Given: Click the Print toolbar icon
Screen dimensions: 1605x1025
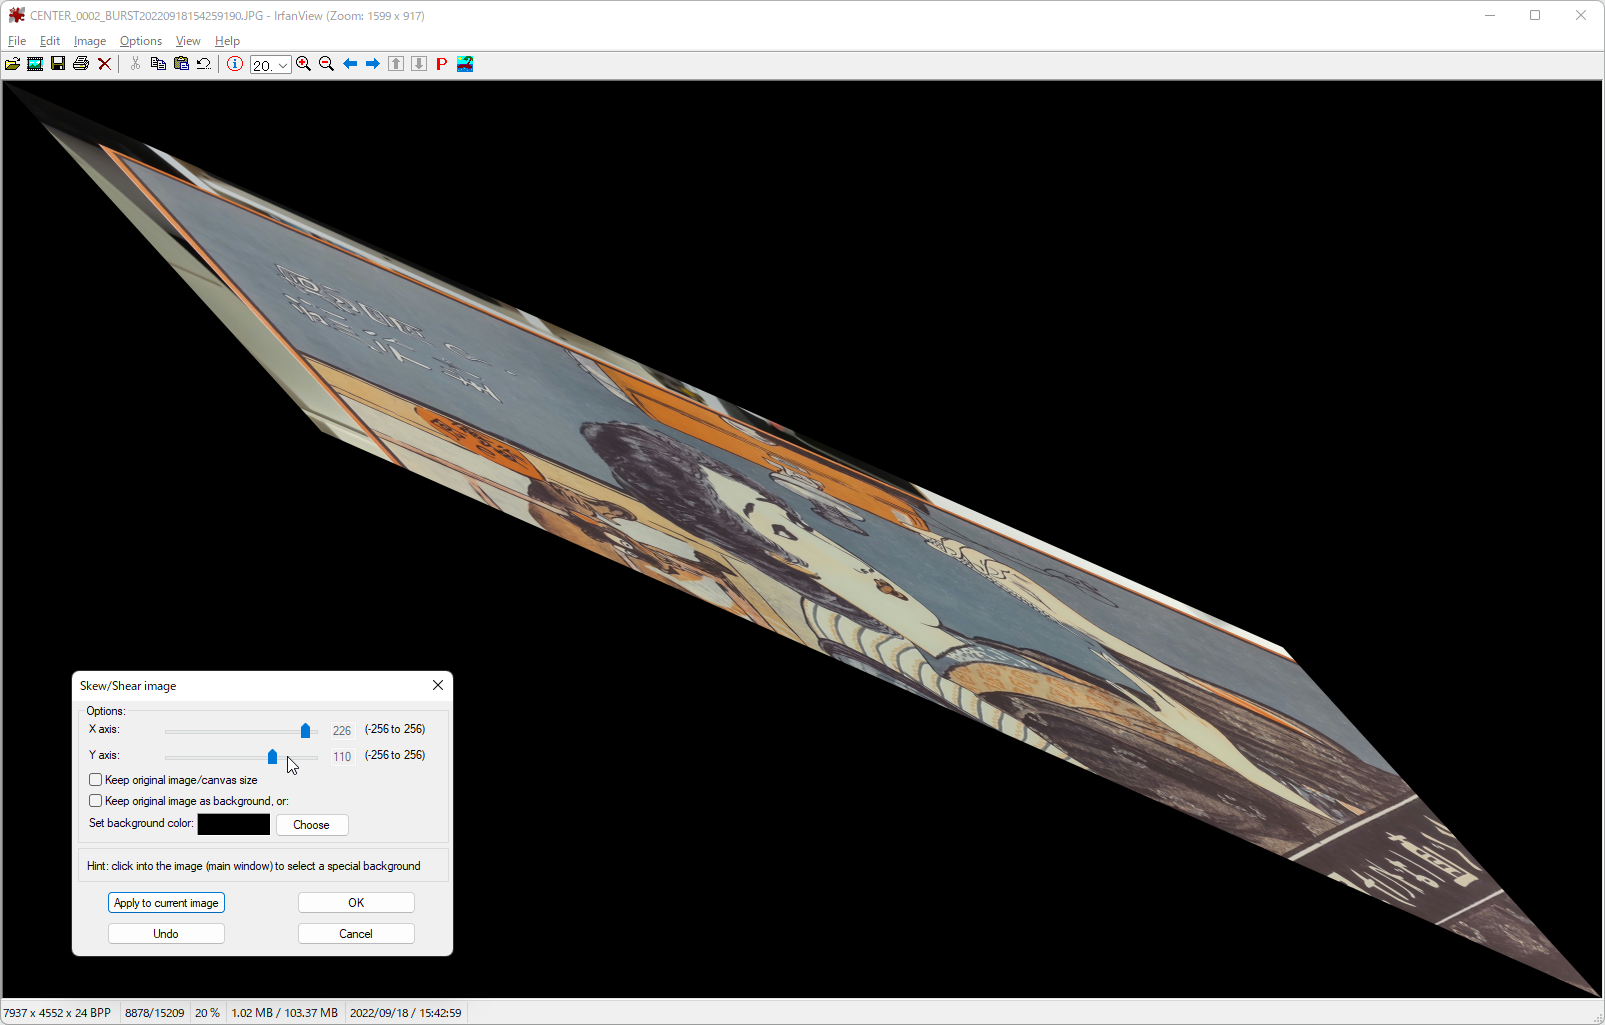Looking at the screenshot, I should click(x=81, y=64).
